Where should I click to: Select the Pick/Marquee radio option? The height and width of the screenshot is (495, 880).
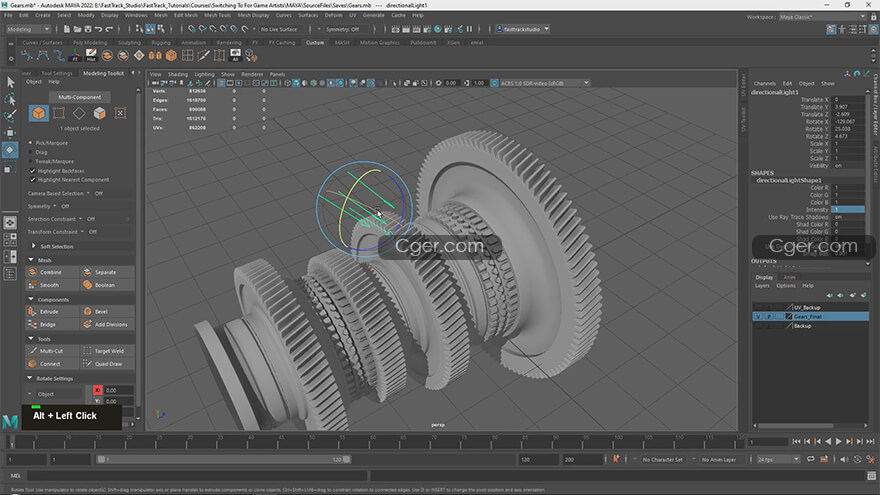click(30, 143)
